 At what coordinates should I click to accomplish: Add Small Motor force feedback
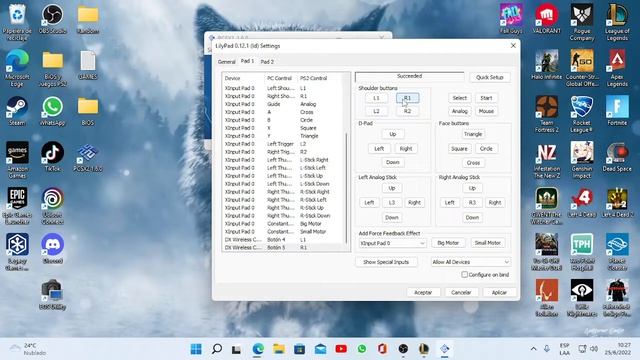pyautogui.click(x=487, y=243)
